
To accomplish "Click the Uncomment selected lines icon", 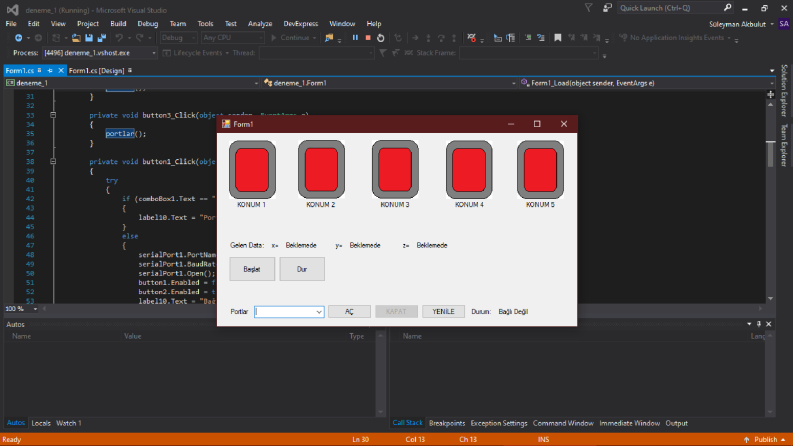I will [x=541, y=38].
